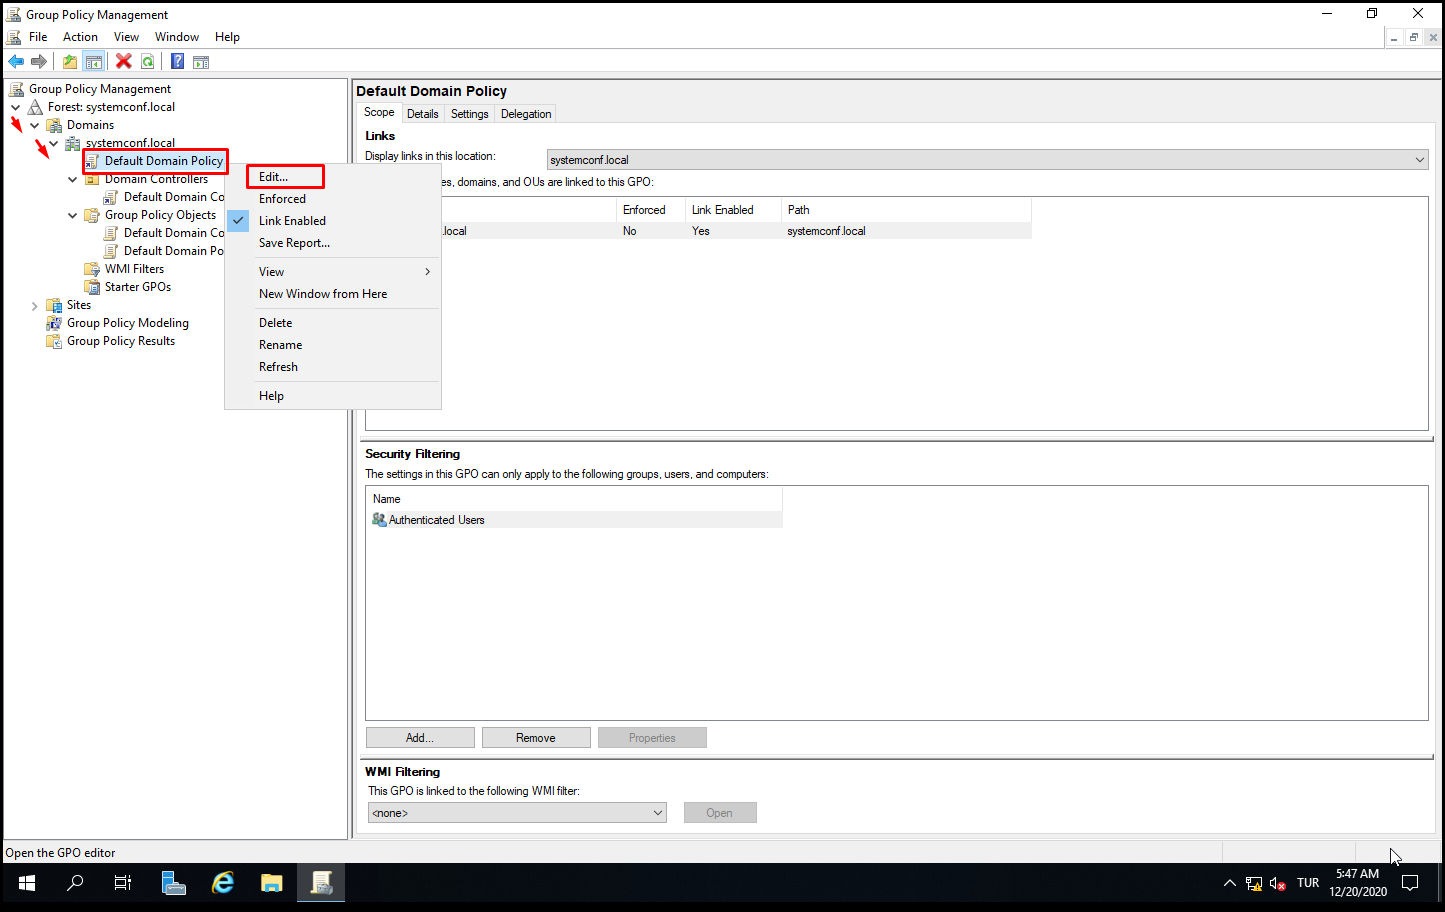Switch to the Delegation tab
Image resolution: width=1445 pixels, height=912 pixels.
(526, 114)
